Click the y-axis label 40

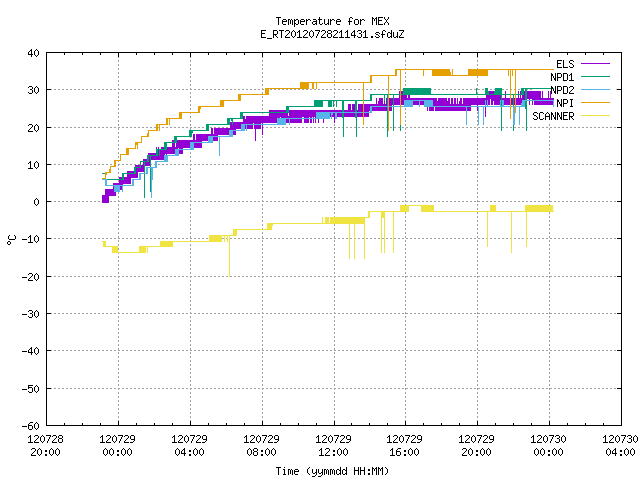tap(33, 53)
